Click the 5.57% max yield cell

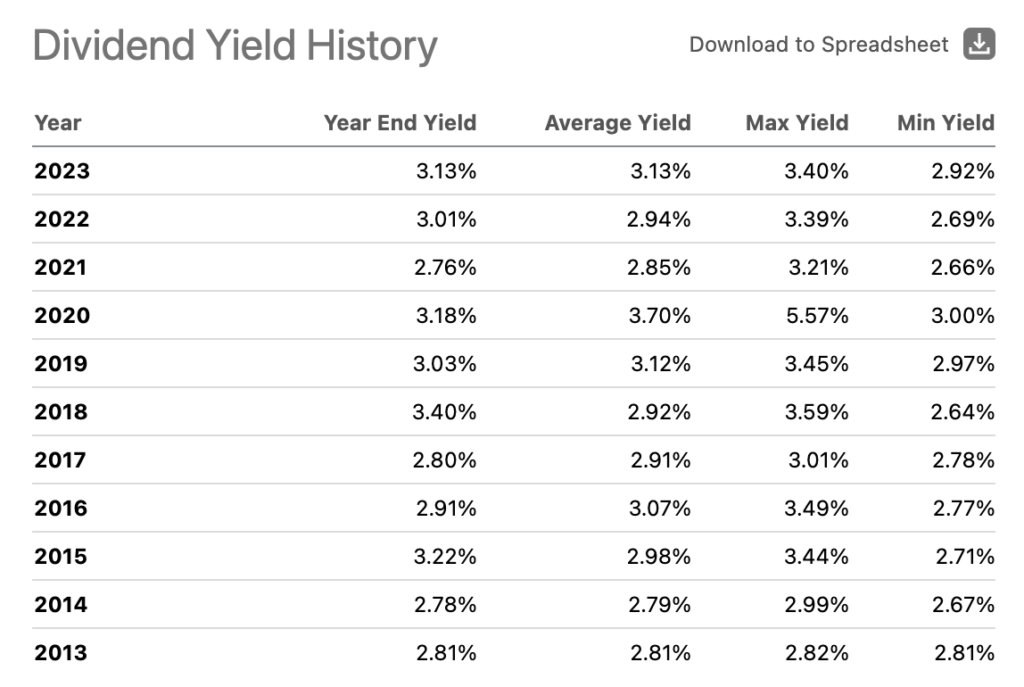tap(817, 316)
